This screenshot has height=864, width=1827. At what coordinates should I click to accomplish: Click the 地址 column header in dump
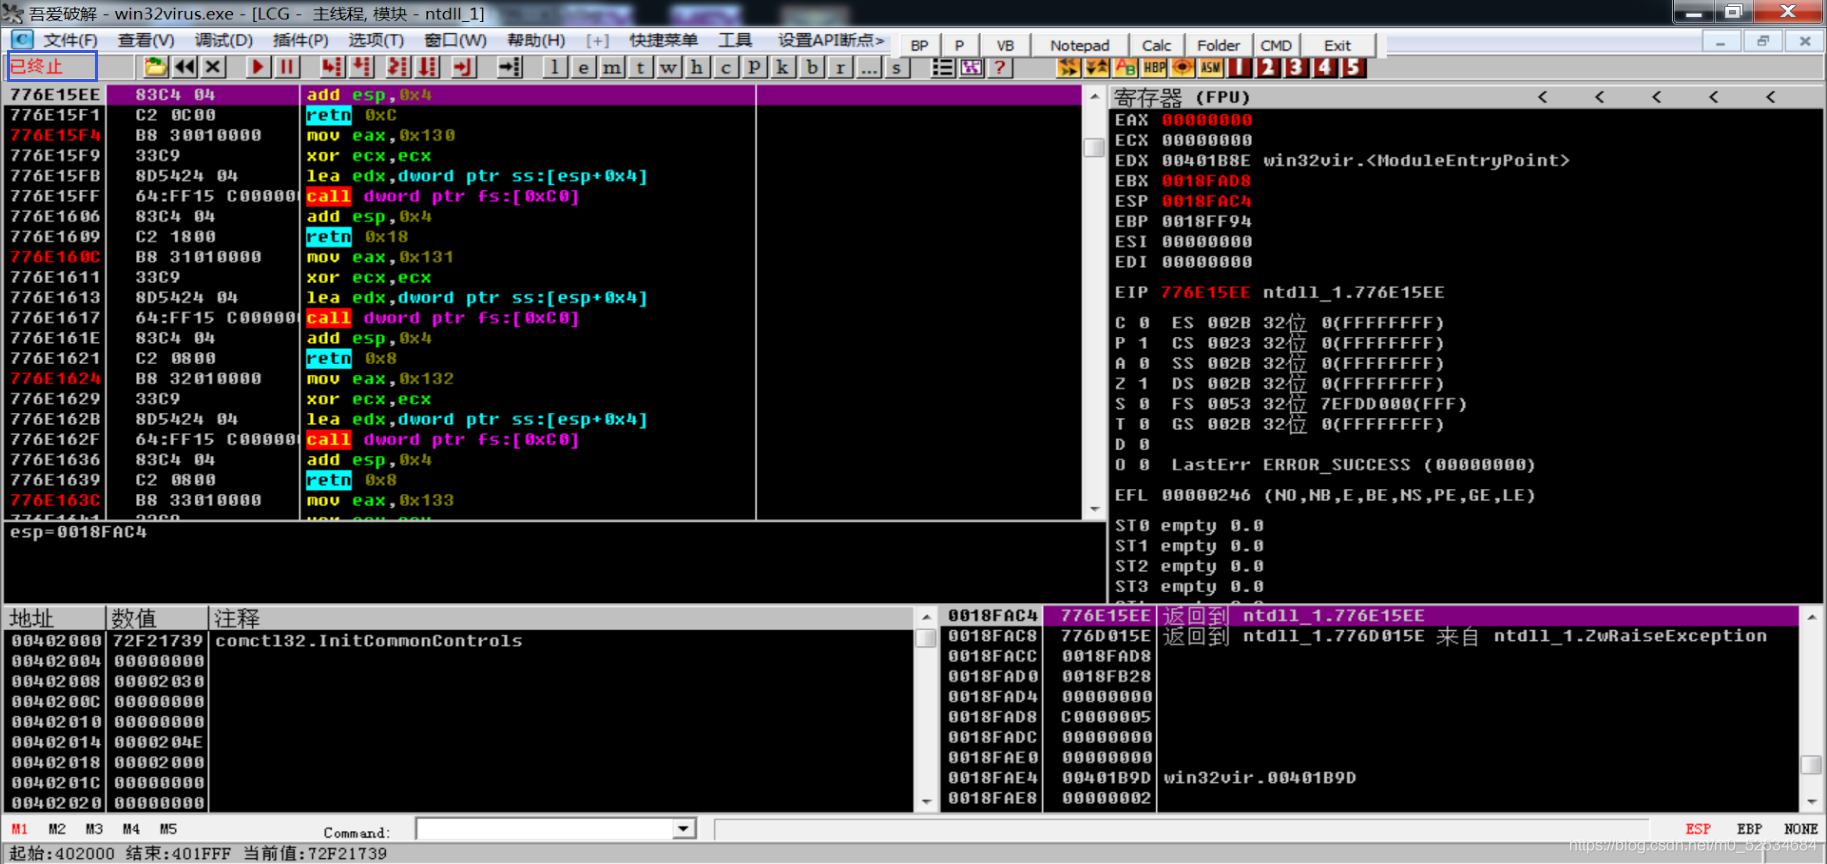pyautogui.click(x=55, y=618)
